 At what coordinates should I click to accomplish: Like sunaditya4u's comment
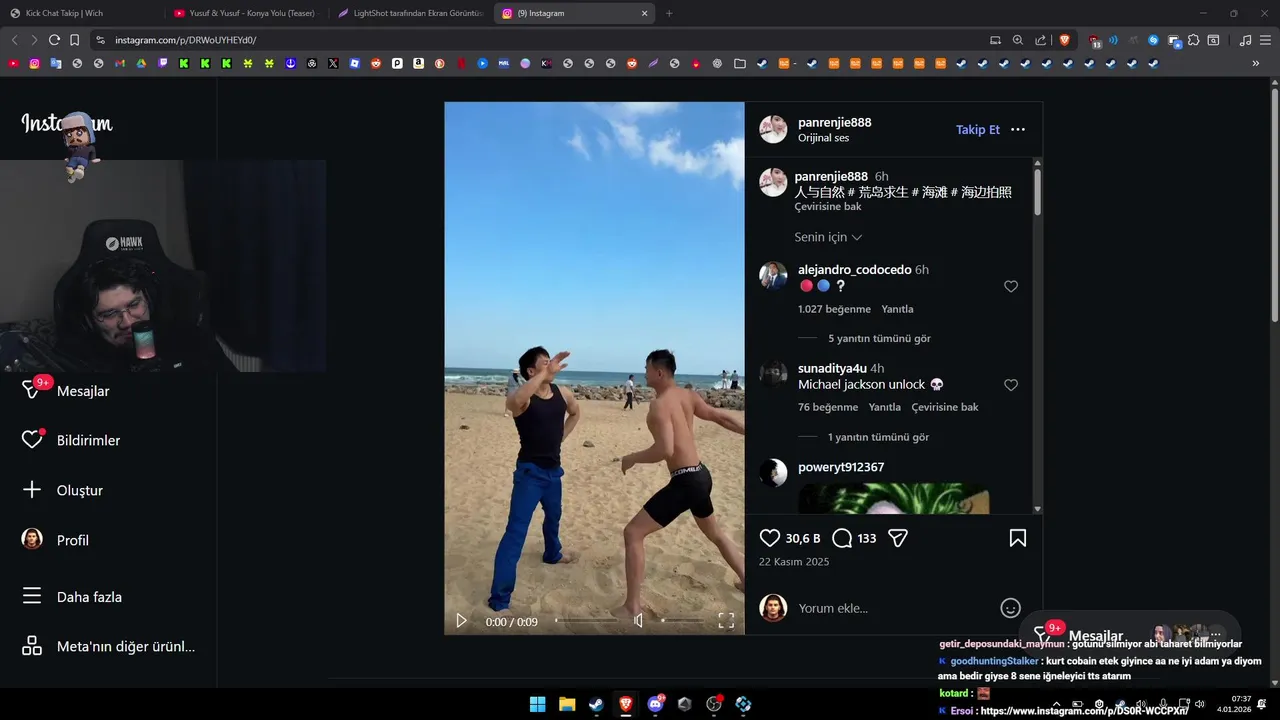pos(1011,385)
